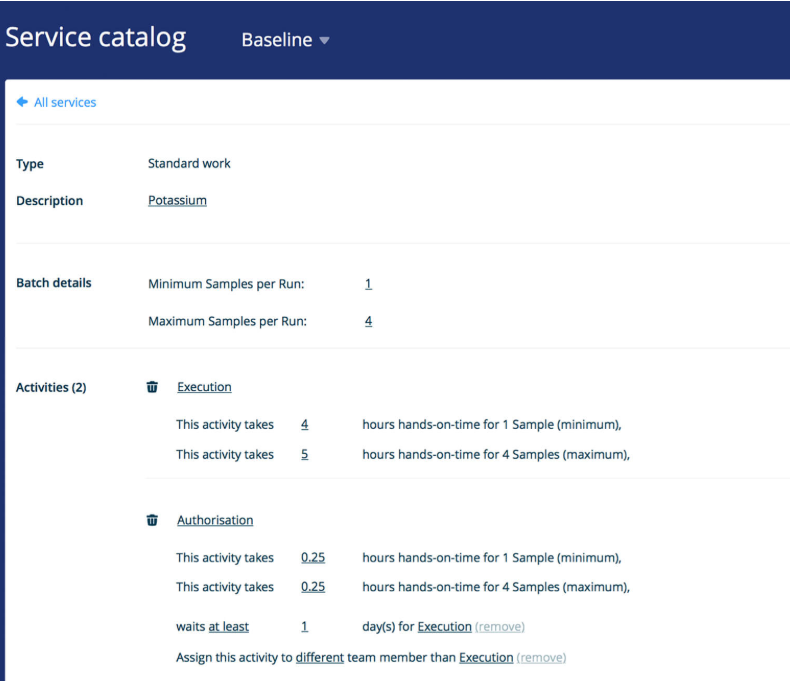Viewport: 790px width, 681px height.
Task: Open the Baseline dropdown arrow
Action: tap(324, 41)
